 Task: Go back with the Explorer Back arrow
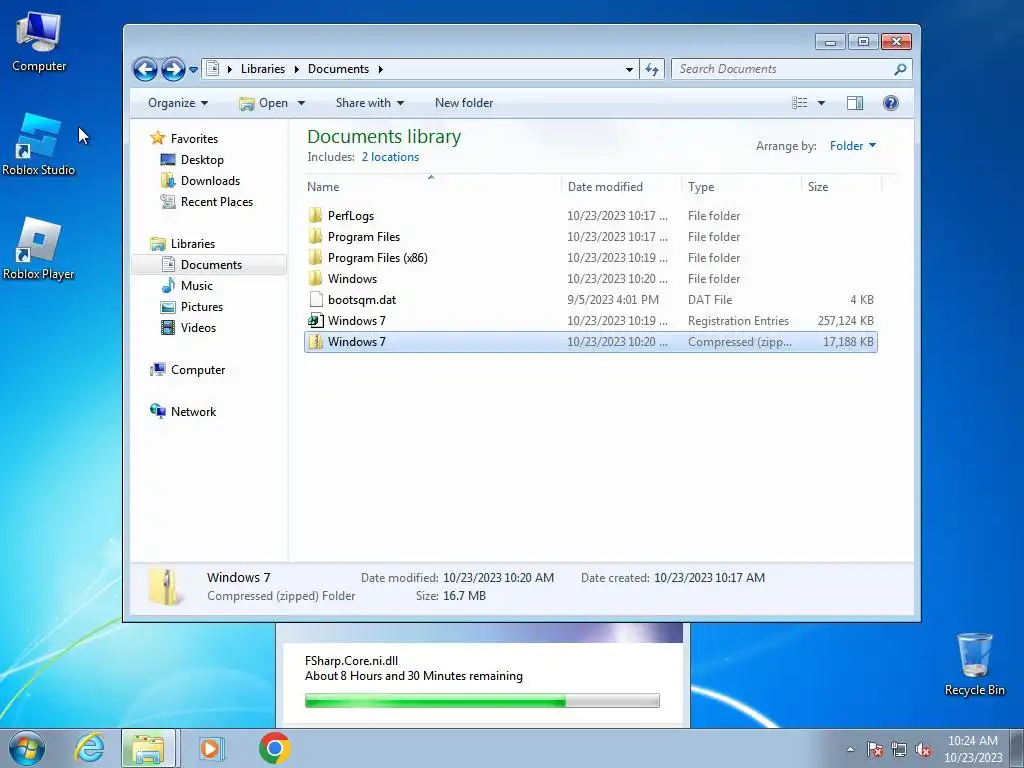point(145,69)
